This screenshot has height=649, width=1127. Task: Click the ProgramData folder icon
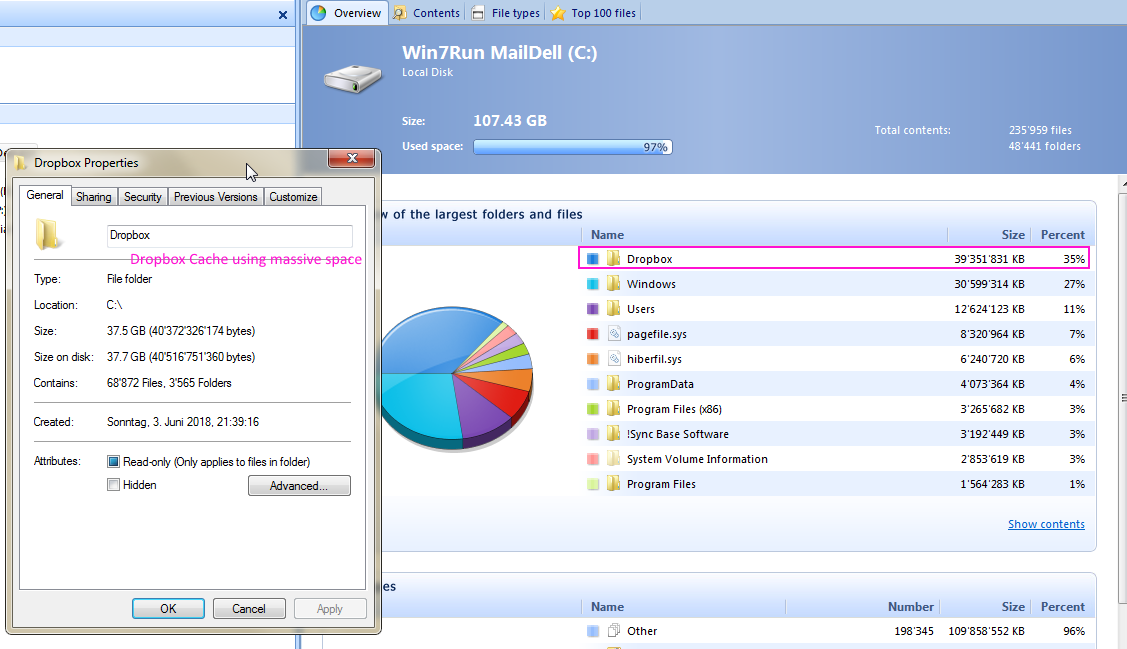[613, 384]
